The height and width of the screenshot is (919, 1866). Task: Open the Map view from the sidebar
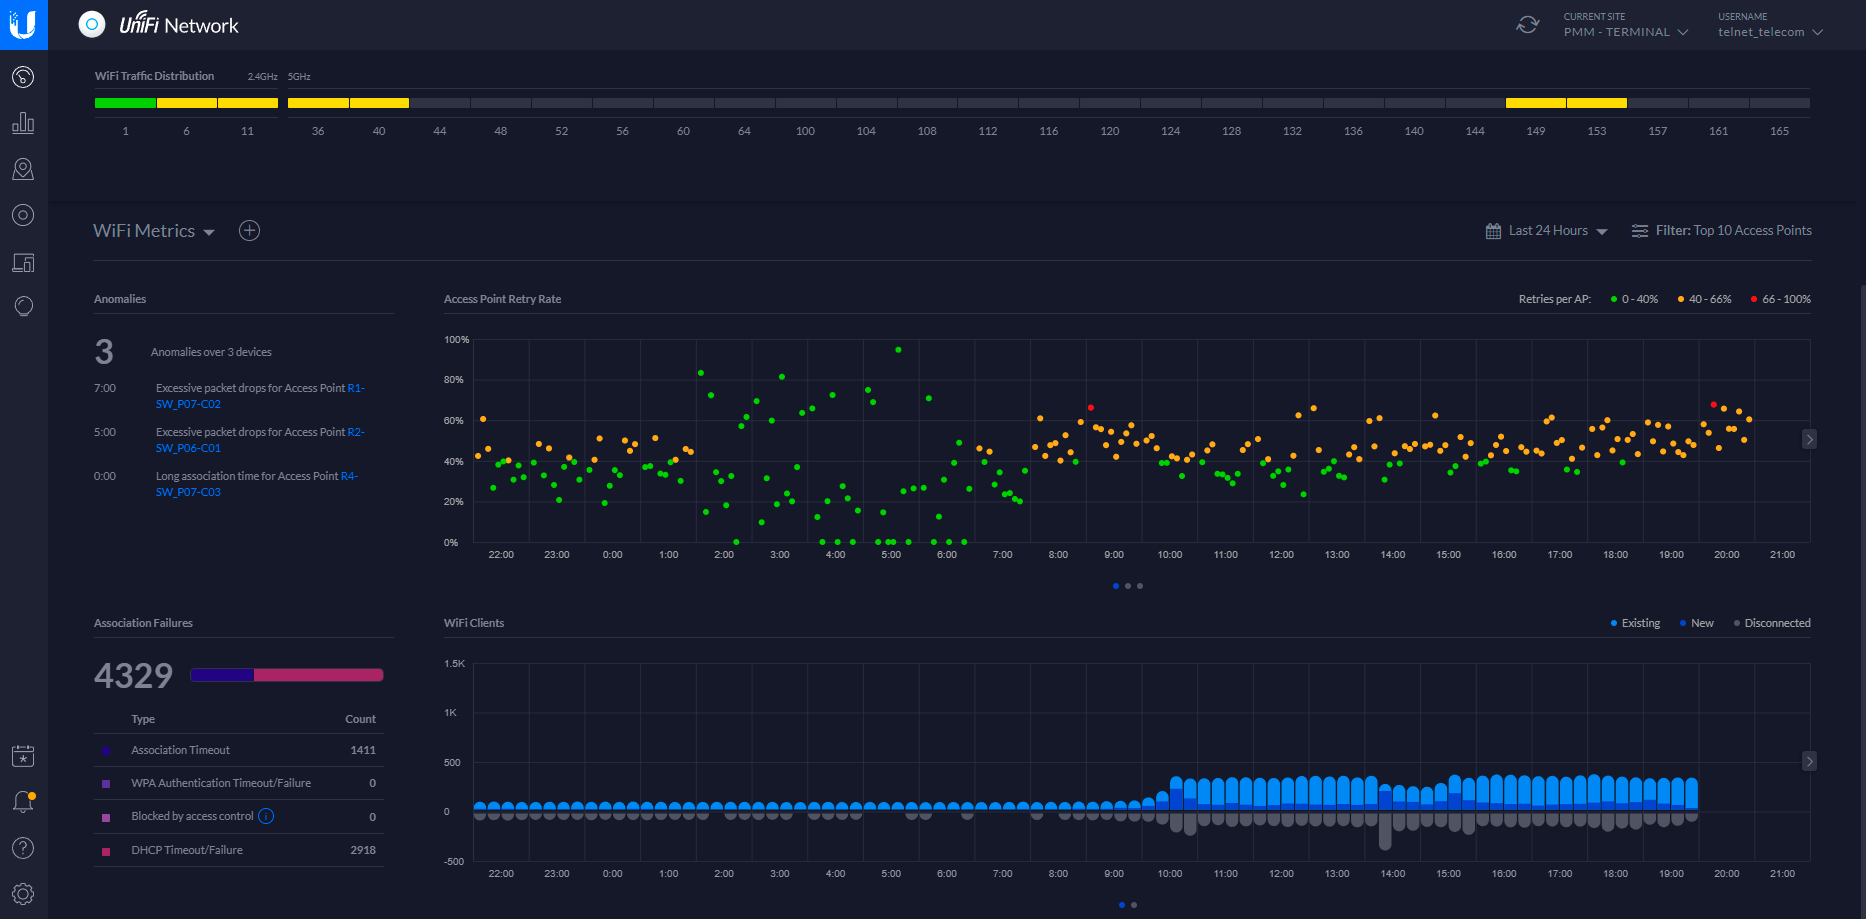(23, 169)
